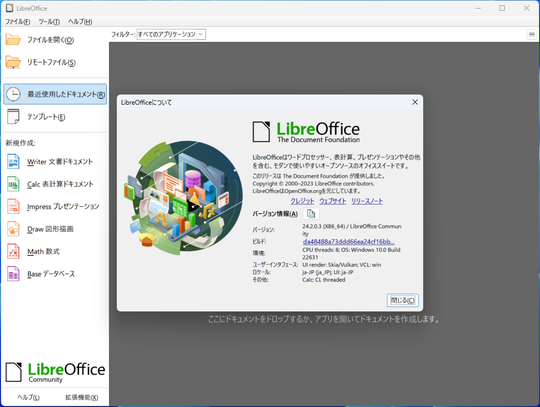Open the リリースノート link
The image size is (540, 407).
[367, 201]
